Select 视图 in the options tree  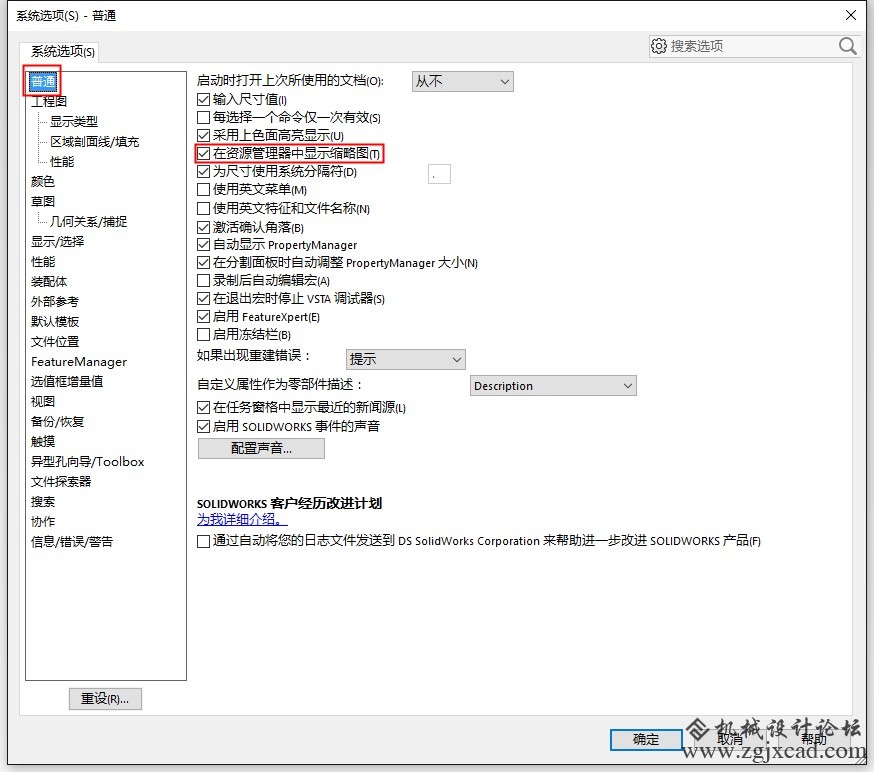pyautogui.click(x=43, y=402)
